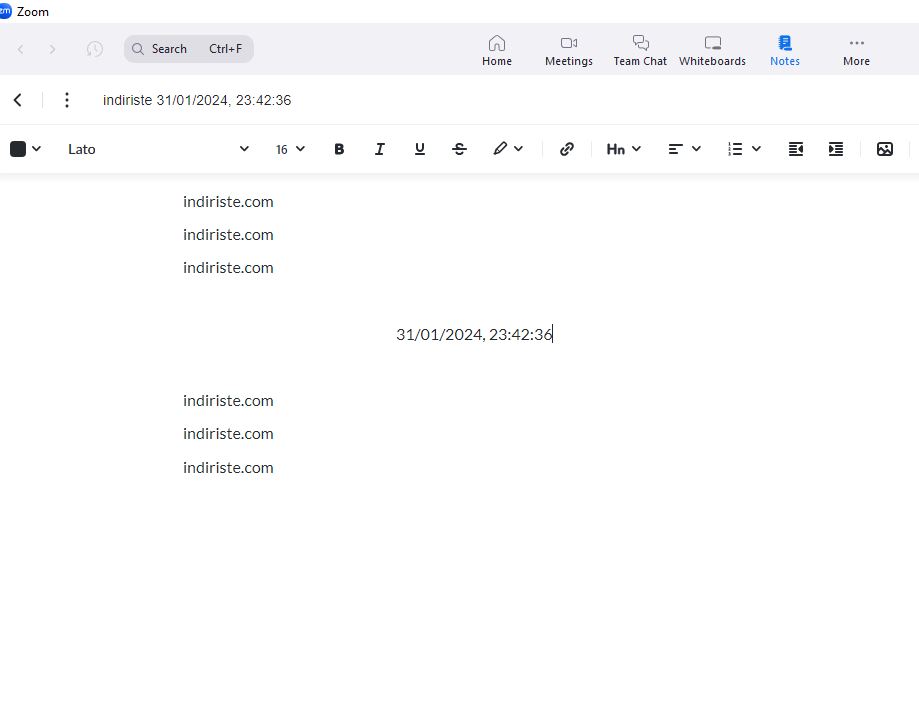Viewport: 919px width, 724px height.
Task: Click the first indiriste.com line
Action: (x=228, y=202)
